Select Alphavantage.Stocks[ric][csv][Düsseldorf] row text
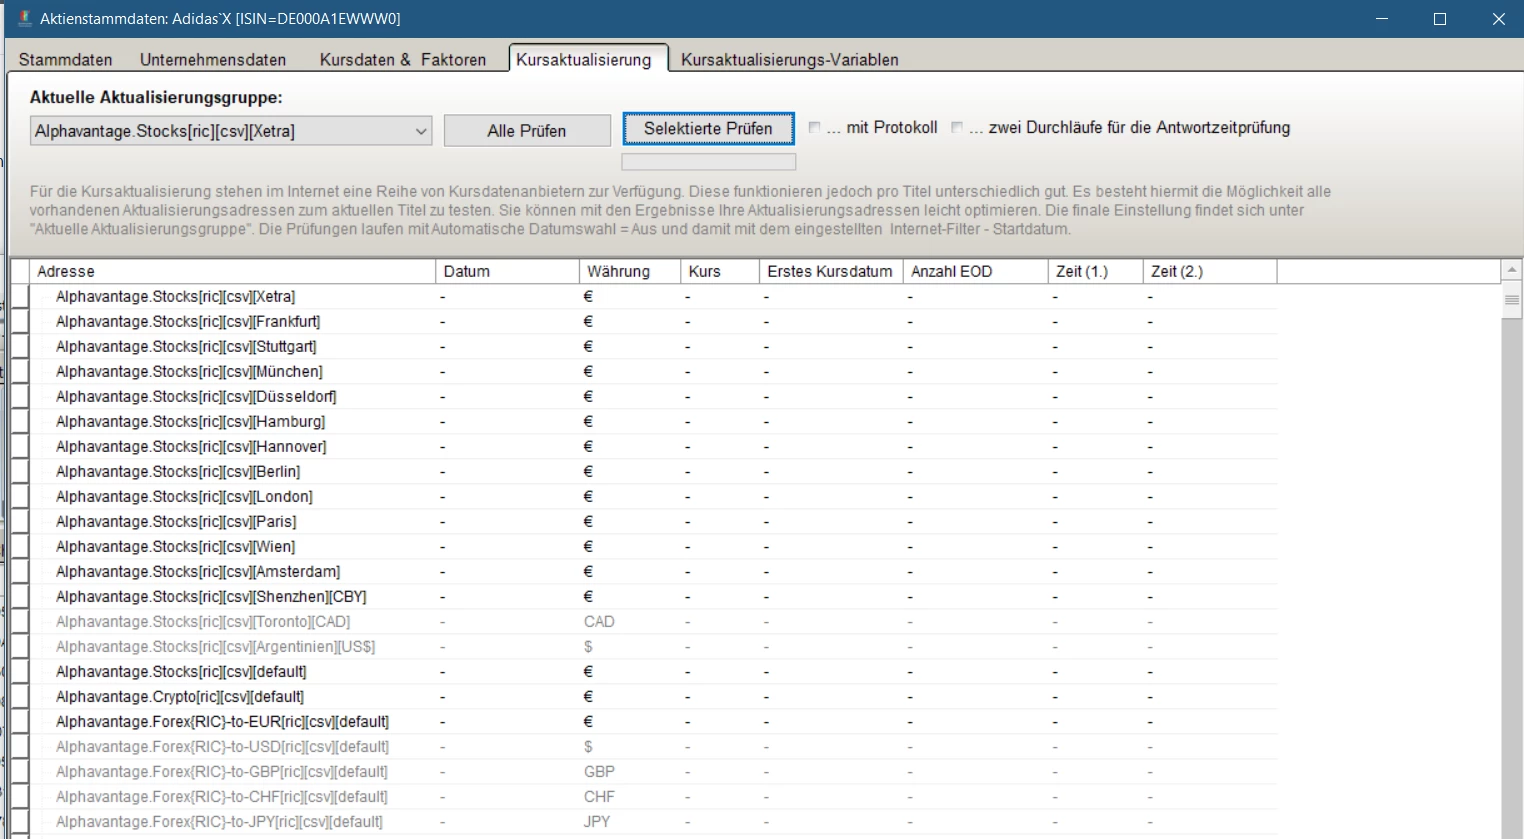1524x839 pixels. (196, 397)
